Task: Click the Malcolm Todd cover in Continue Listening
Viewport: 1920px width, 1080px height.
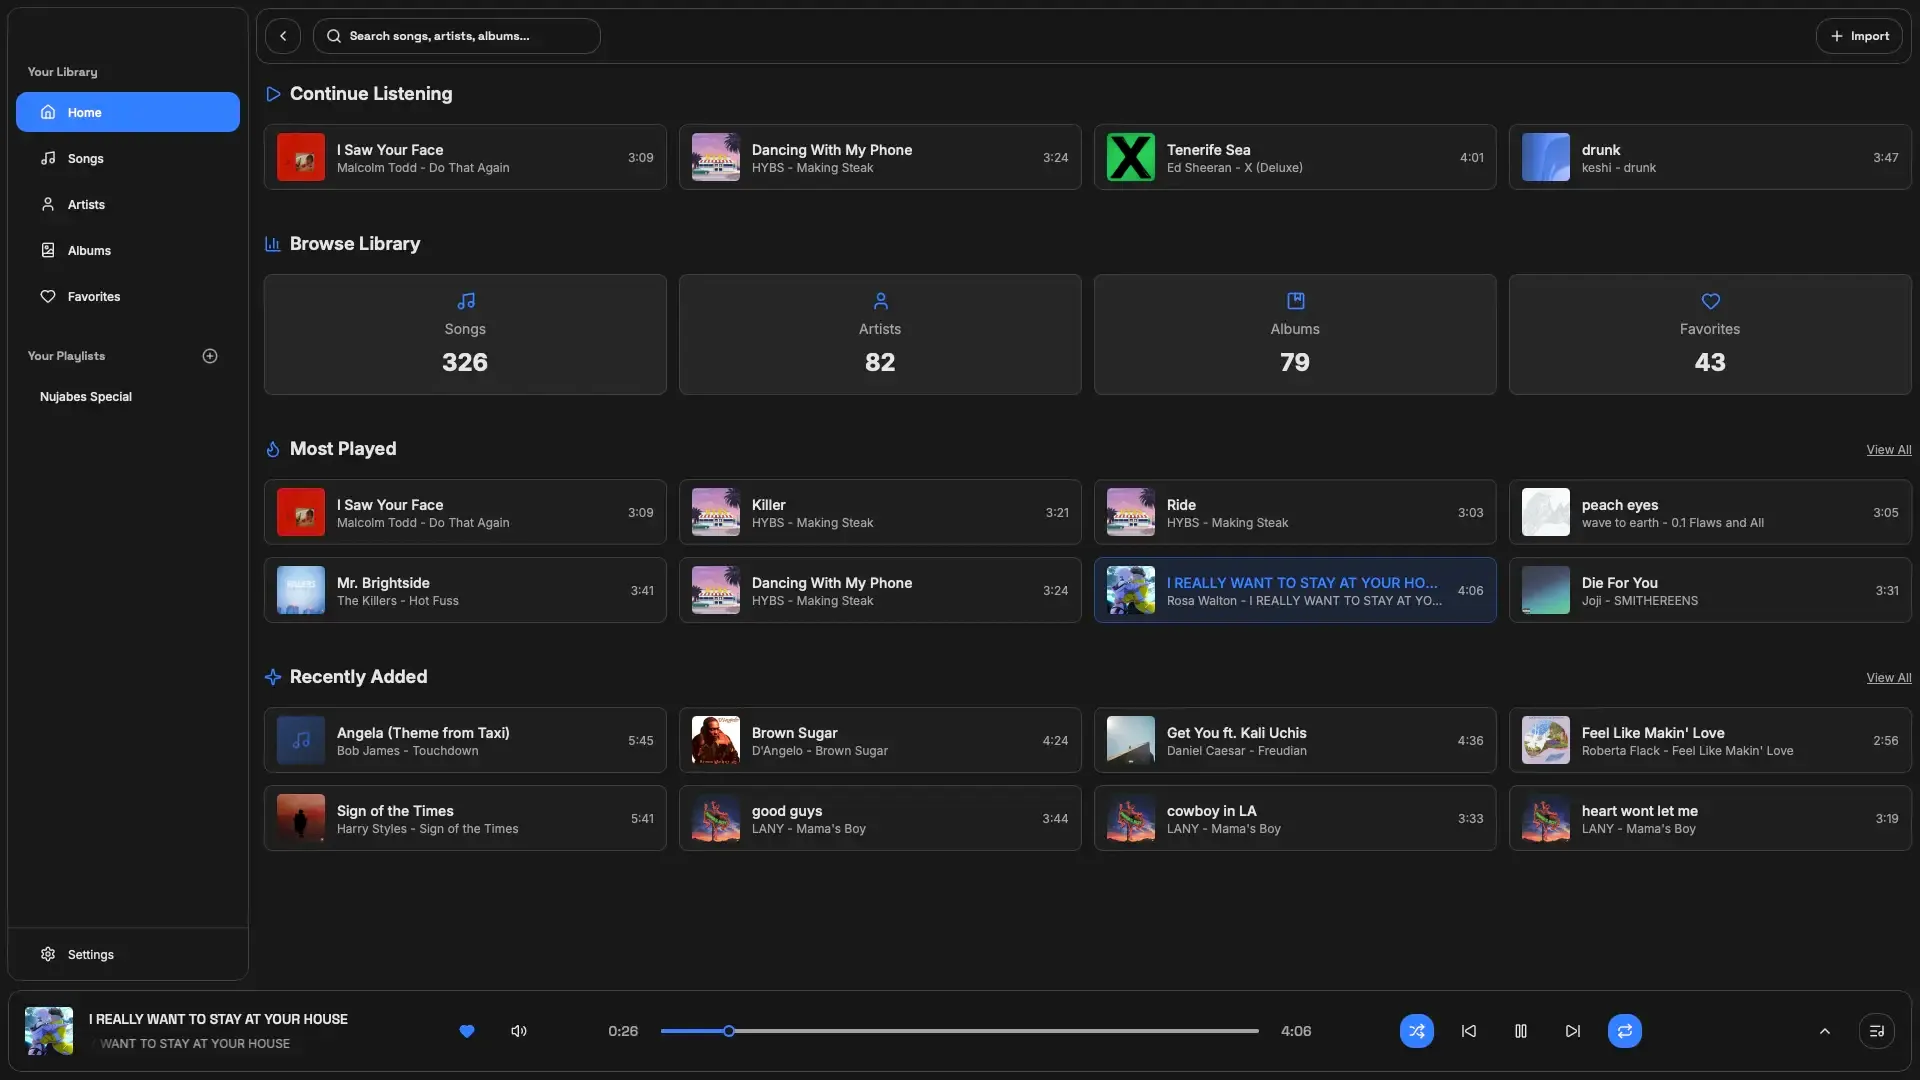Action: [x=301, y=157]
